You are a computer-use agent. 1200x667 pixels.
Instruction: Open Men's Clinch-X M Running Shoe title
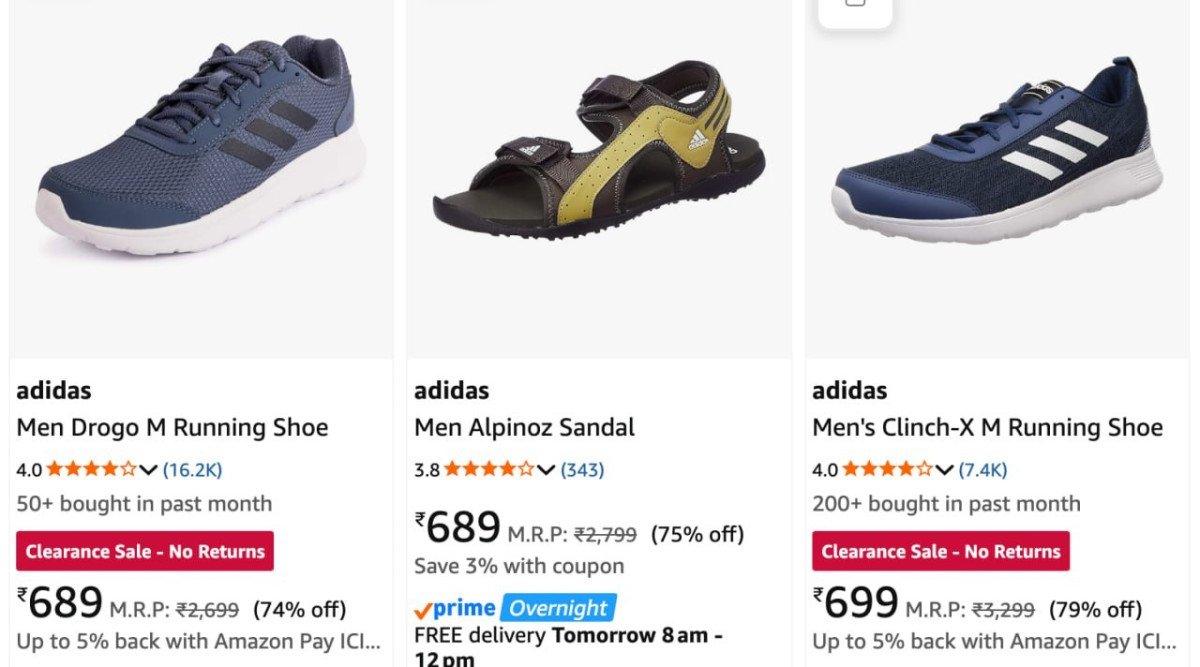pos(988,428)
